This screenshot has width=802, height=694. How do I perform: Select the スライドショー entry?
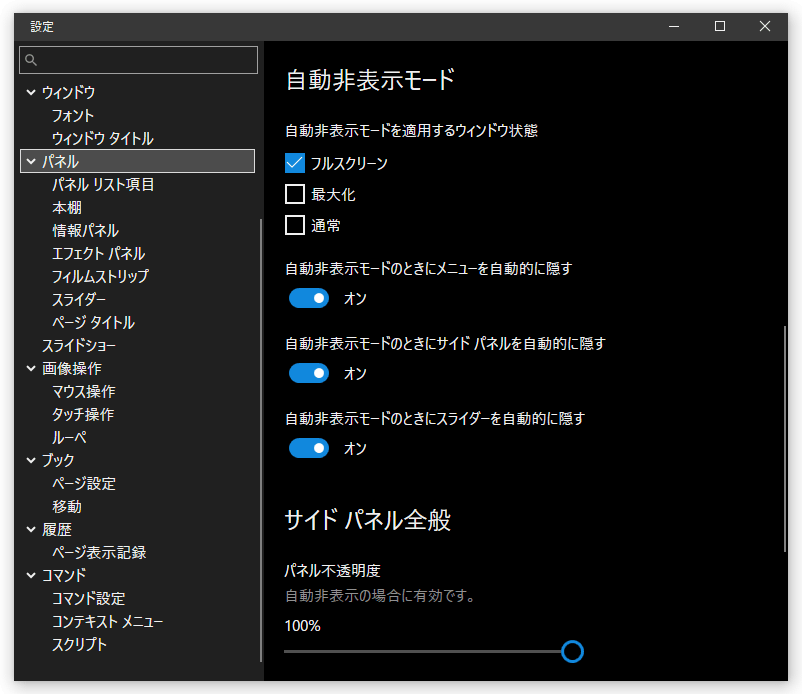click(x=79, y=346)
